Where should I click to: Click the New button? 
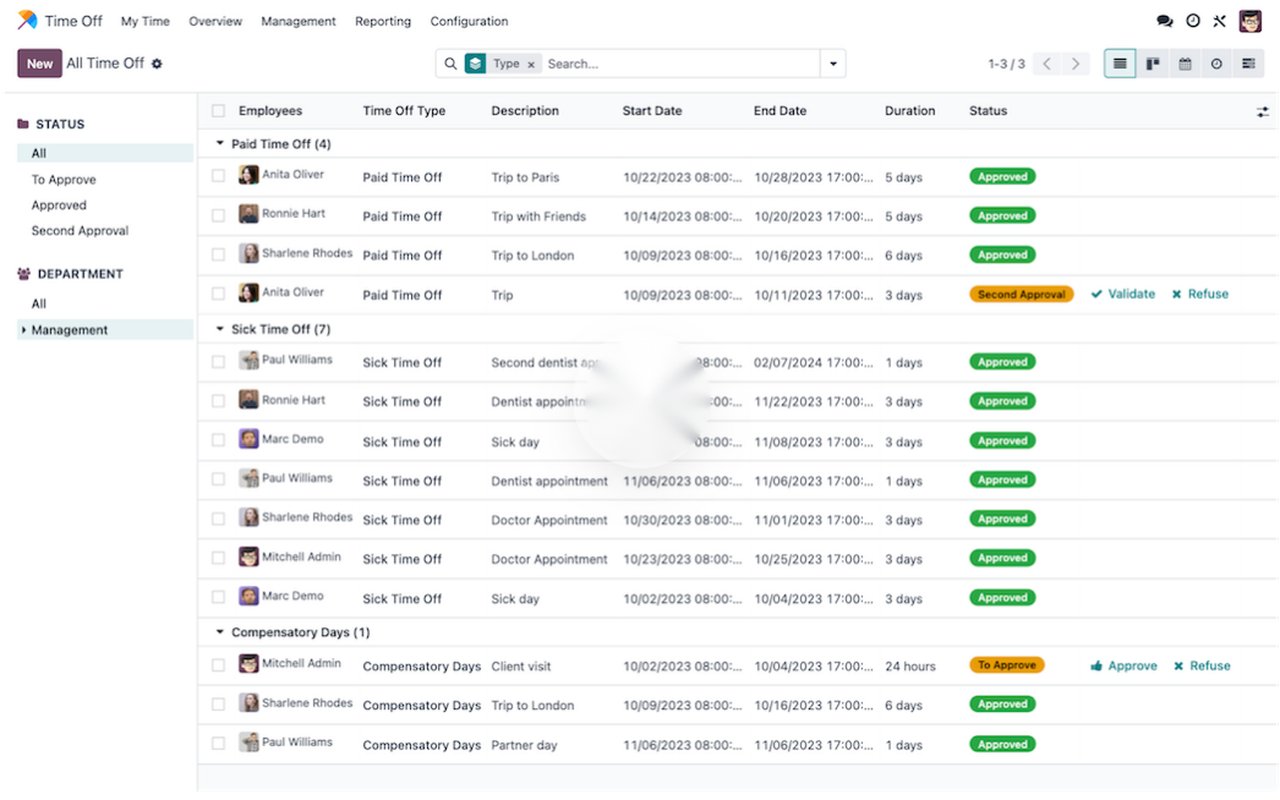[40, 64]
